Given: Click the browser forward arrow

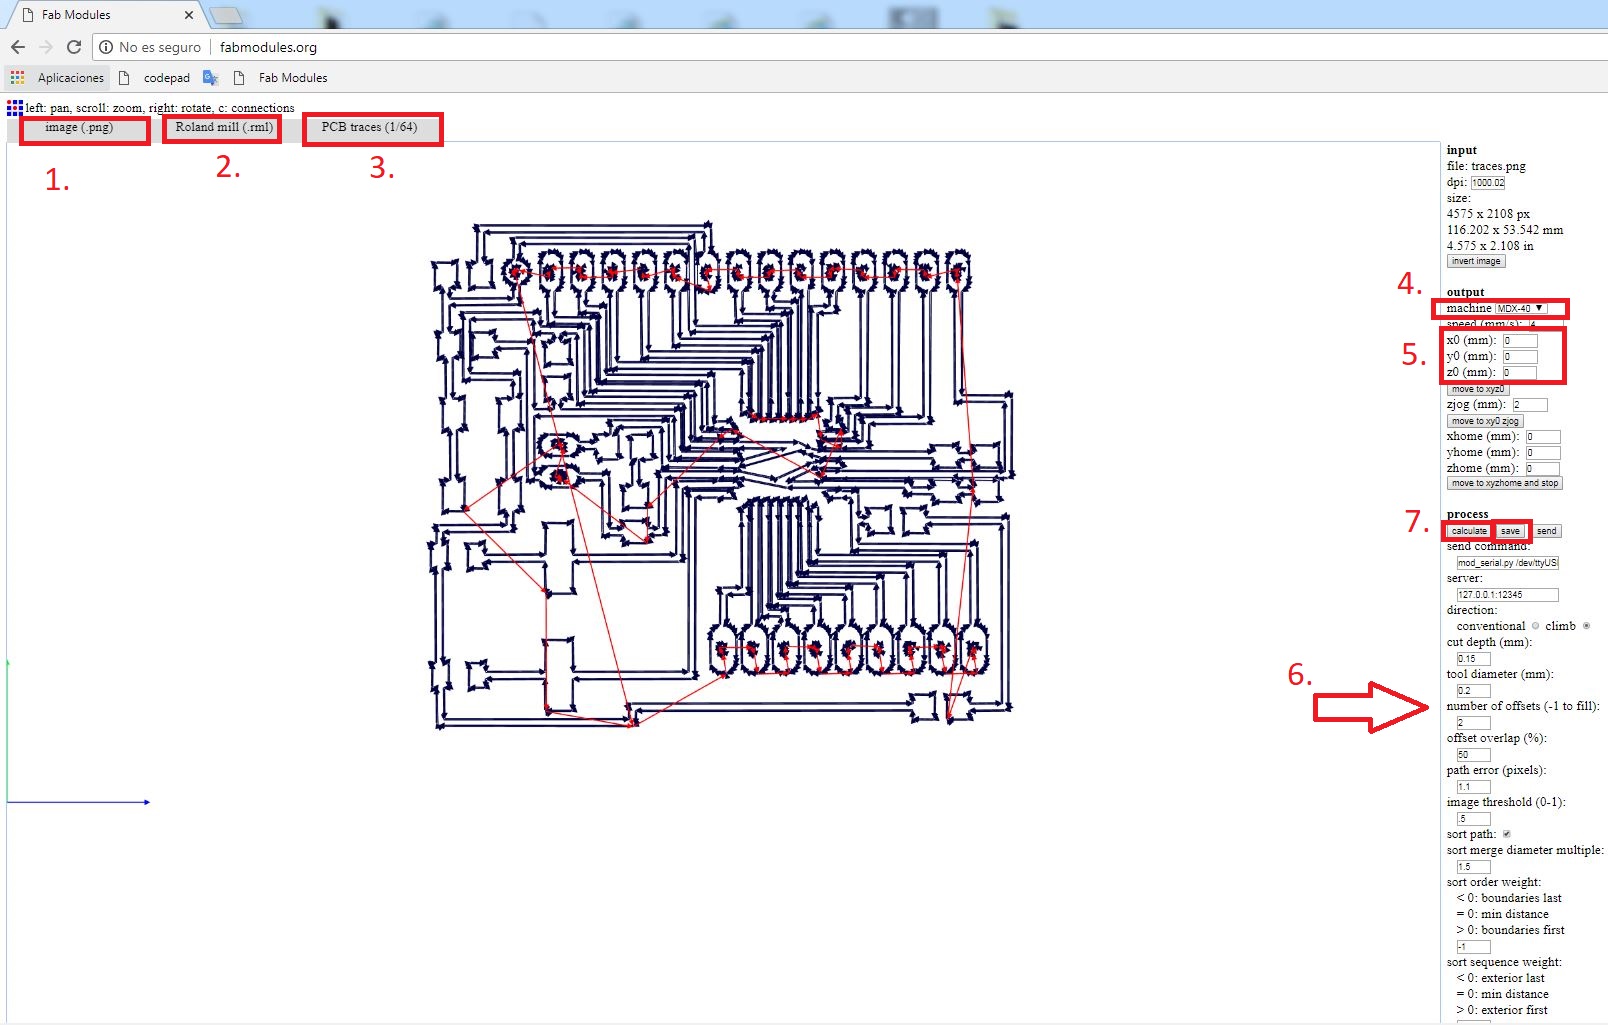Looking at the screenshot, I should [46, 47].
